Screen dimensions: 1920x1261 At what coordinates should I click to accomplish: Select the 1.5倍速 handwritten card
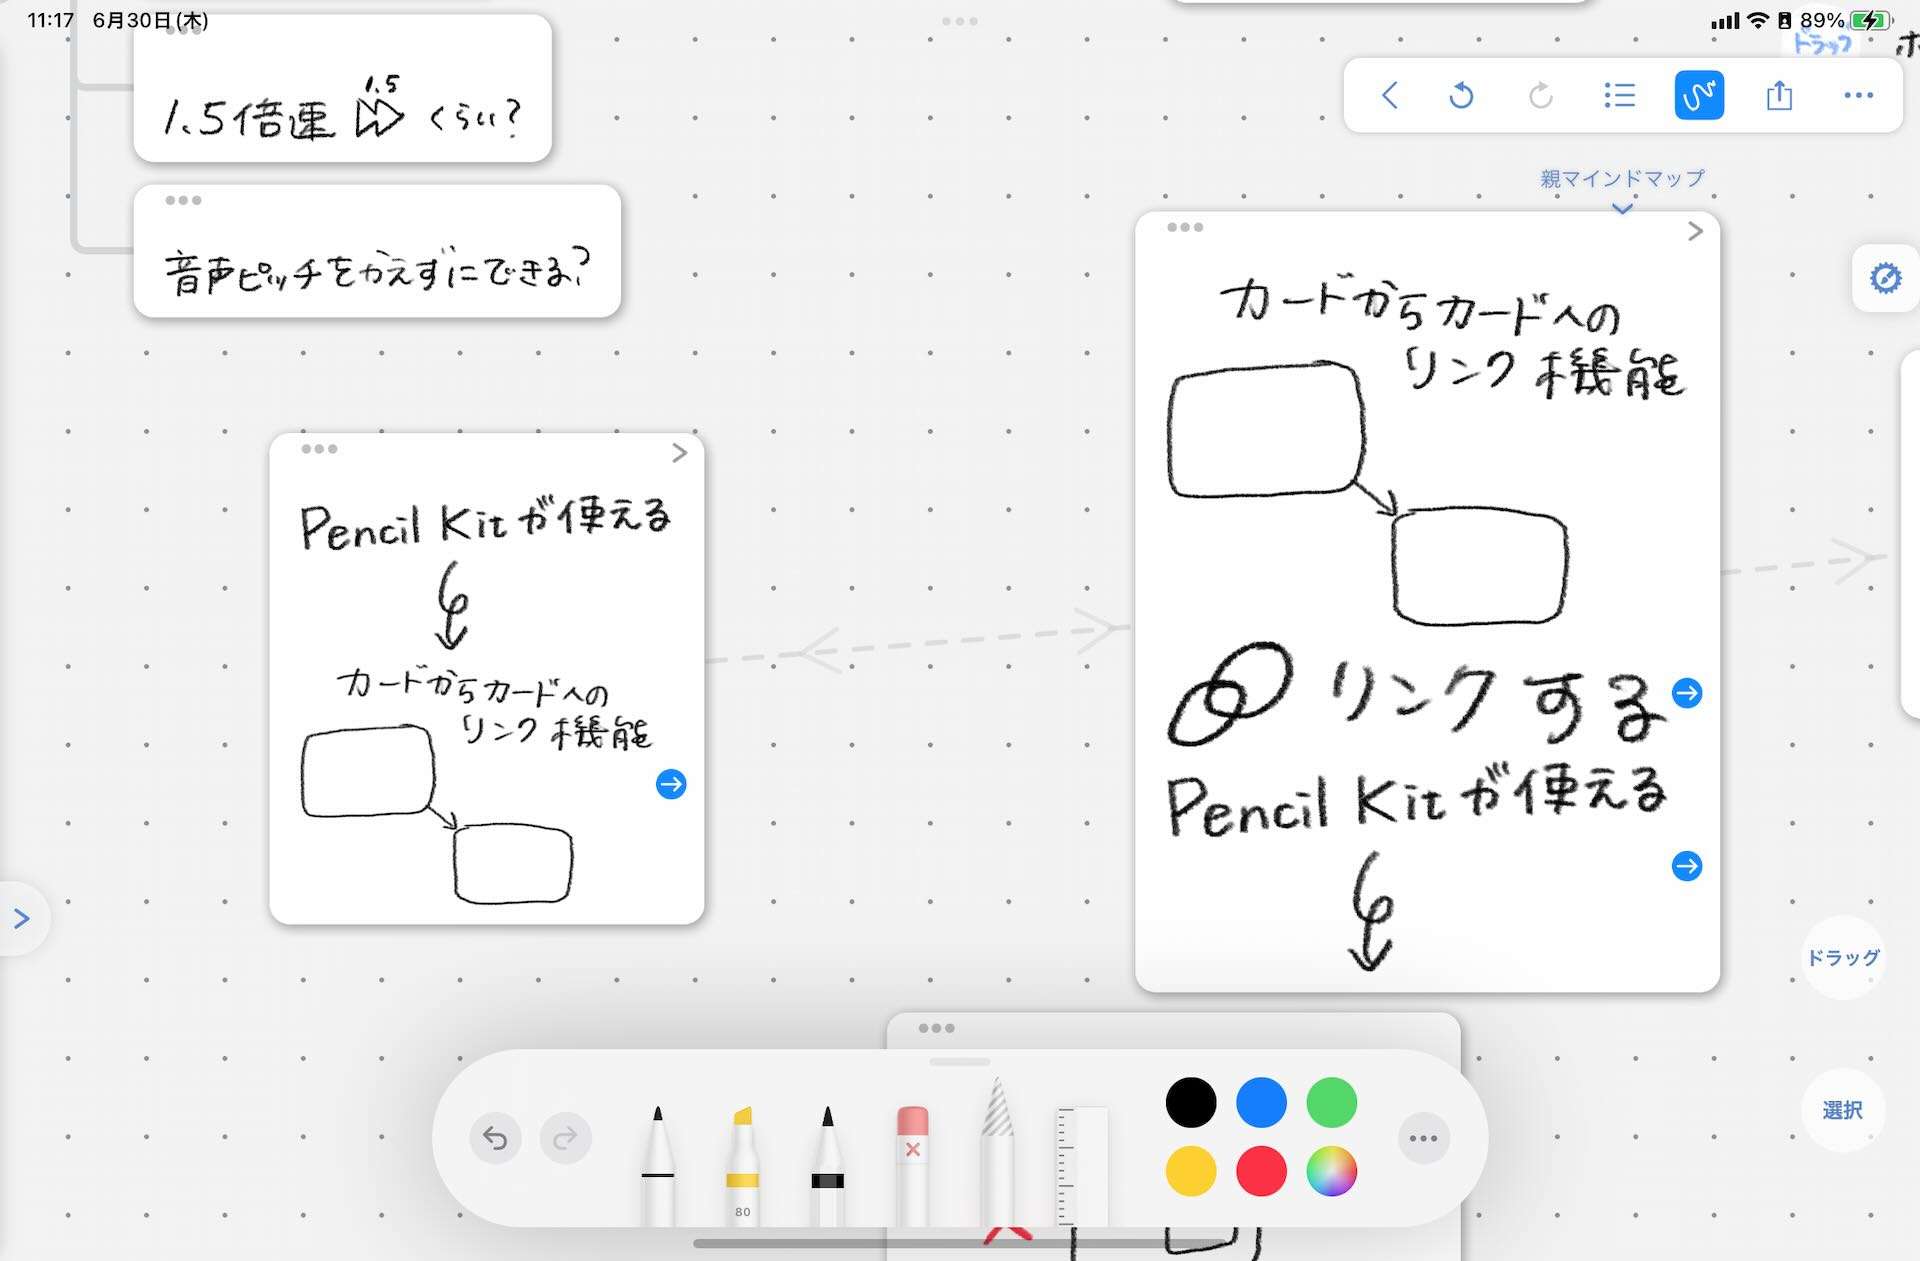coord(342,88)
